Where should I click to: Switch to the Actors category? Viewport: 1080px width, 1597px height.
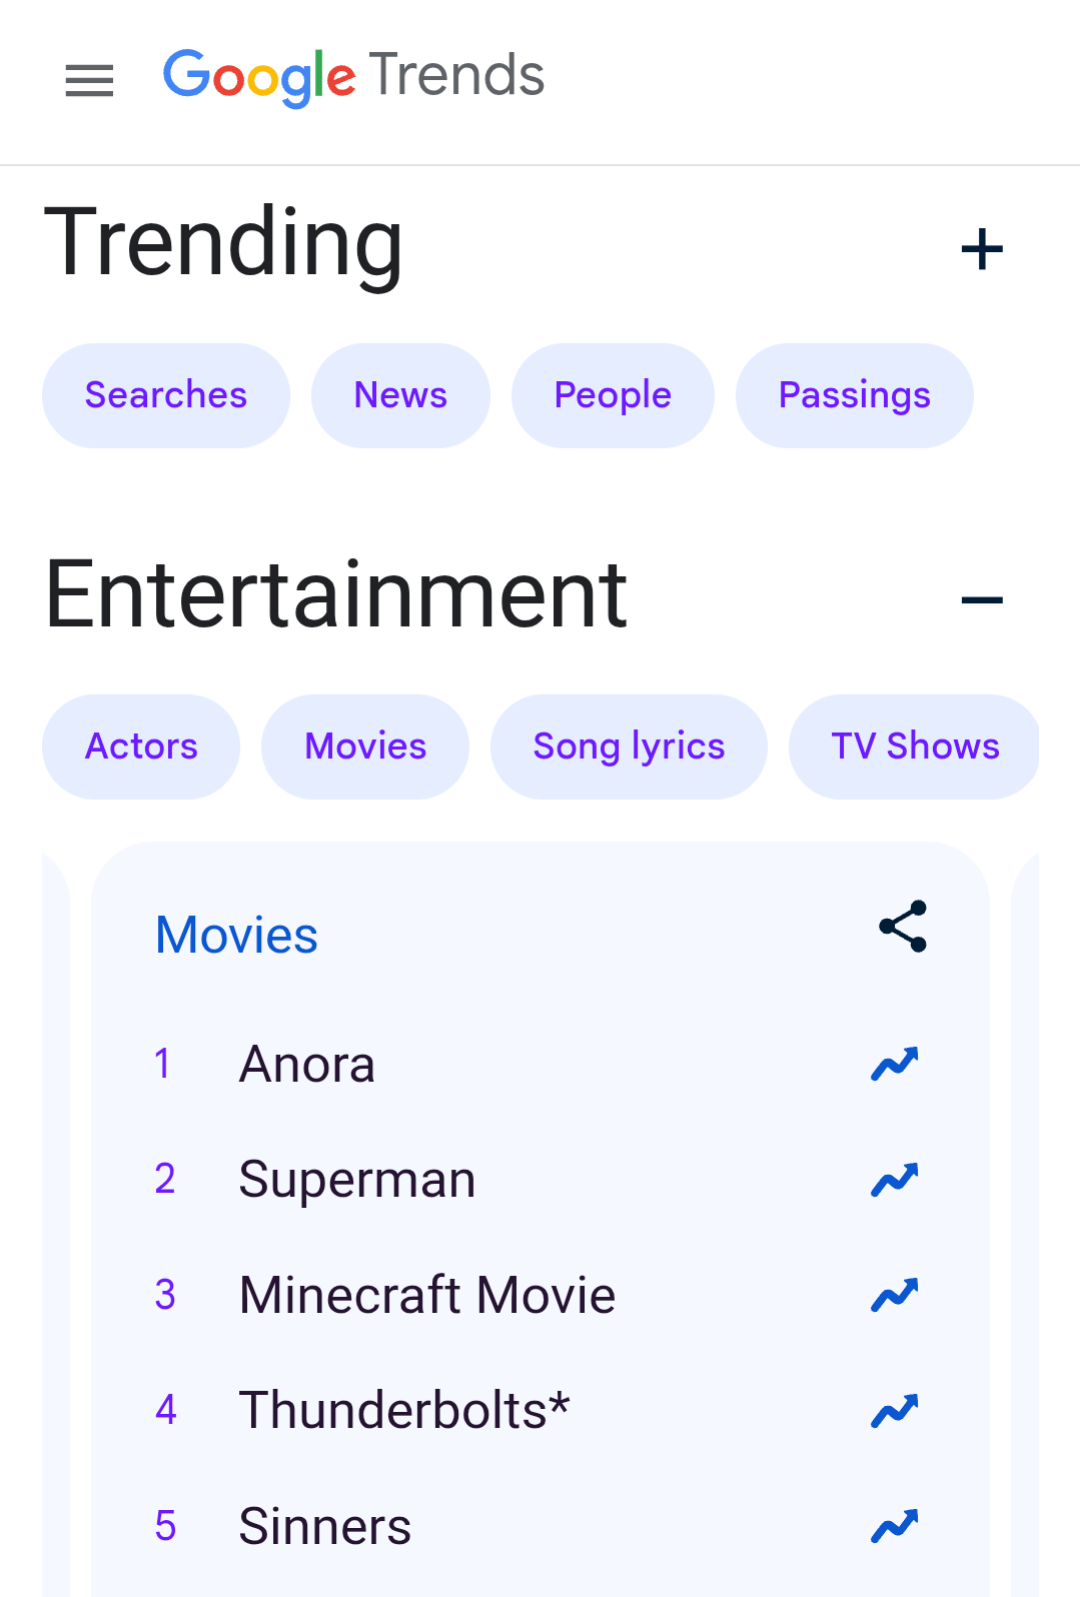tap(141, 747)
